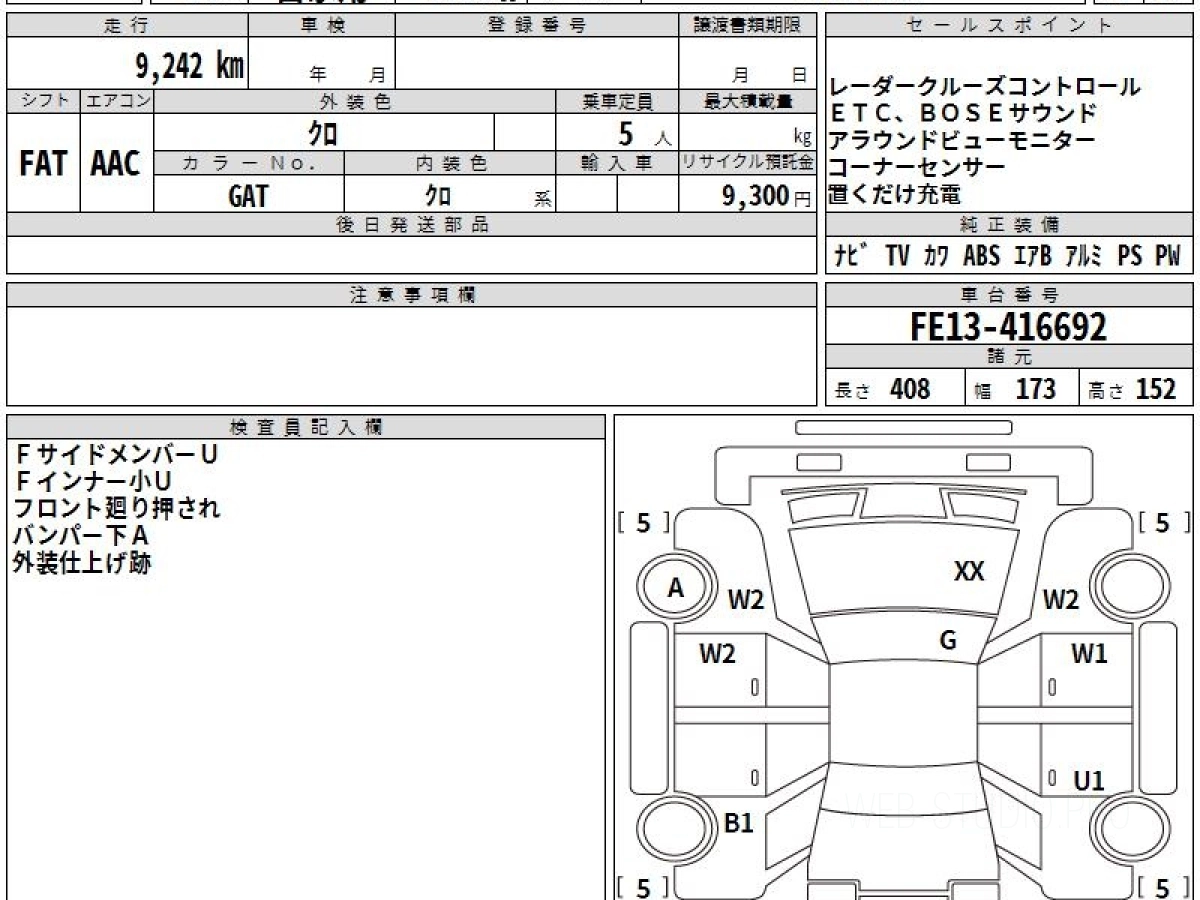Select the ABS equipment entry
Screen dimensions: 1200x900
pos(981,256)
